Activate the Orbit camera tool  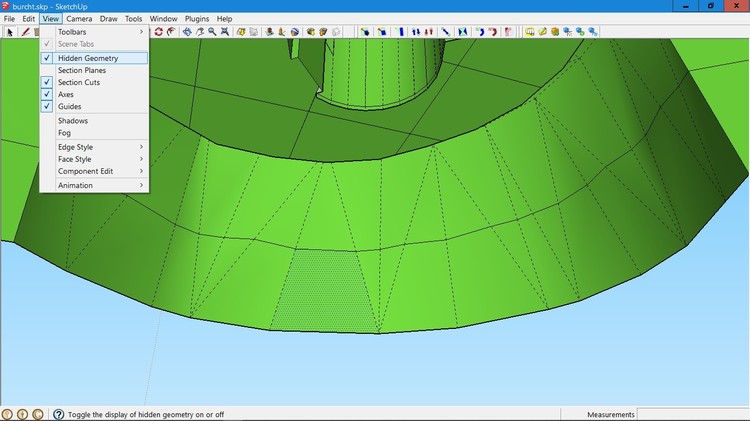pyautogui.click(x=187, y=32)
